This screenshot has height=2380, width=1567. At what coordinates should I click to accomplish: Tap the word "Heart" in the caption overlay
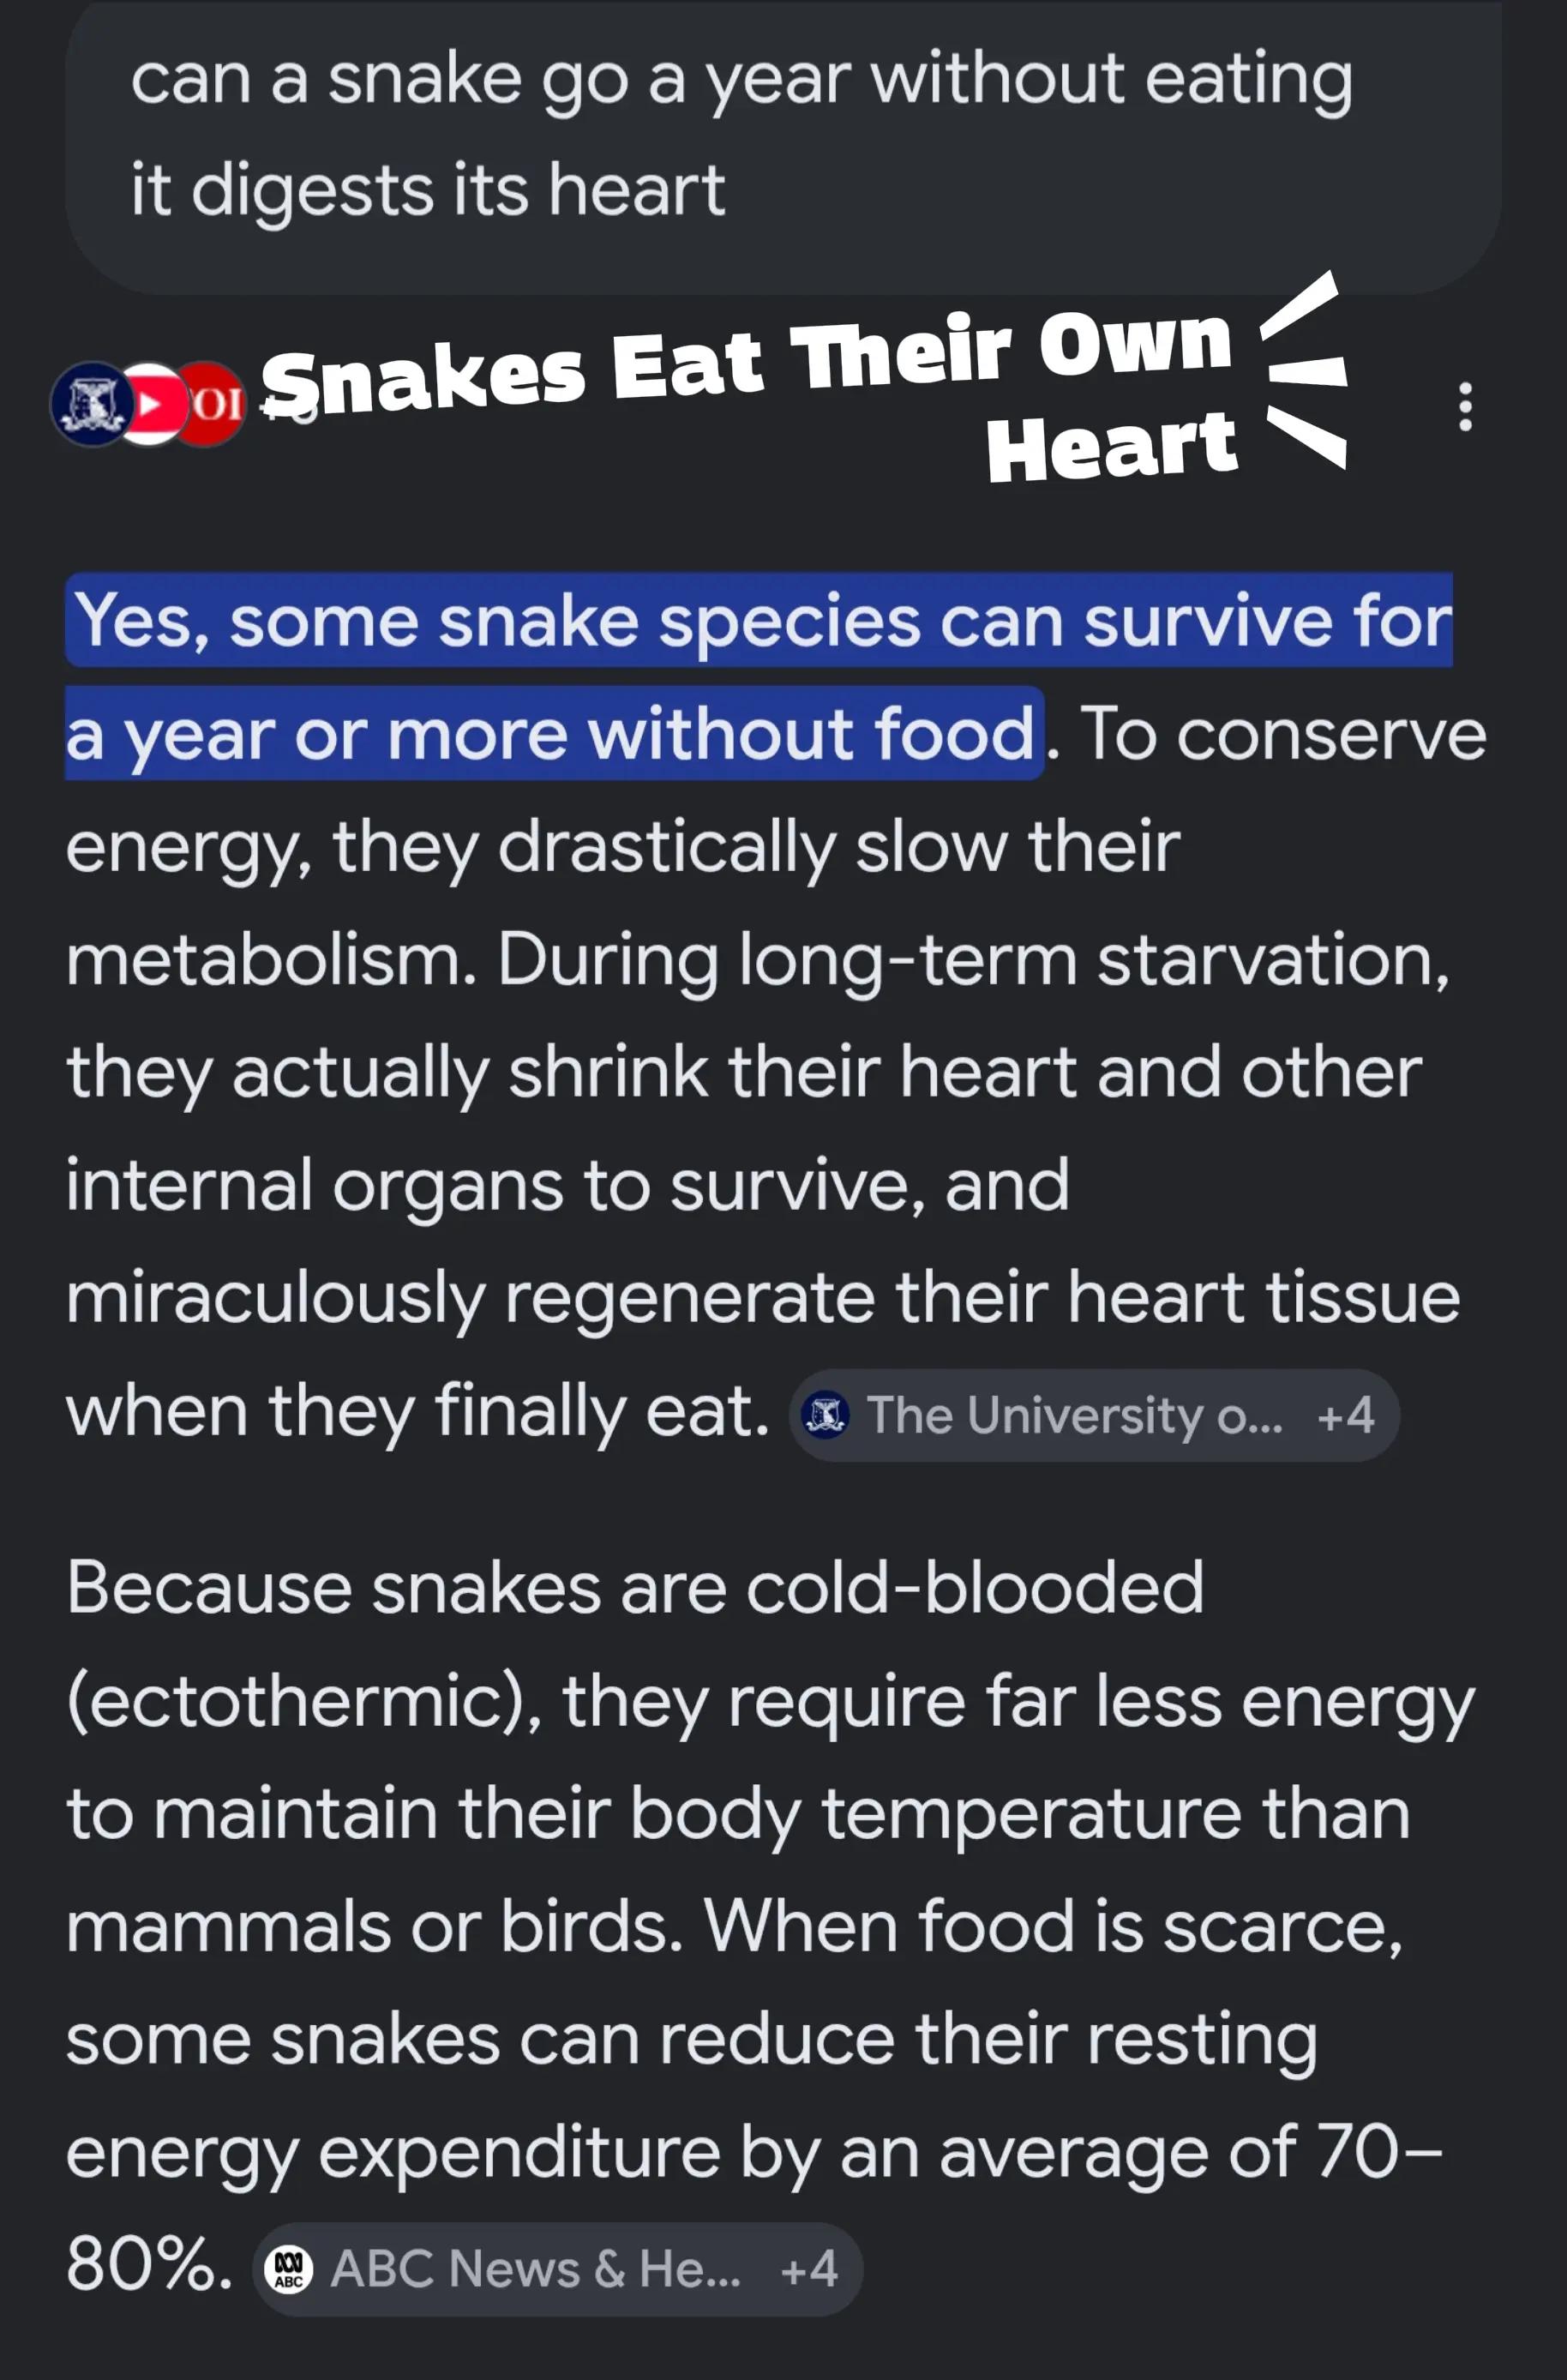(1112, 446)
